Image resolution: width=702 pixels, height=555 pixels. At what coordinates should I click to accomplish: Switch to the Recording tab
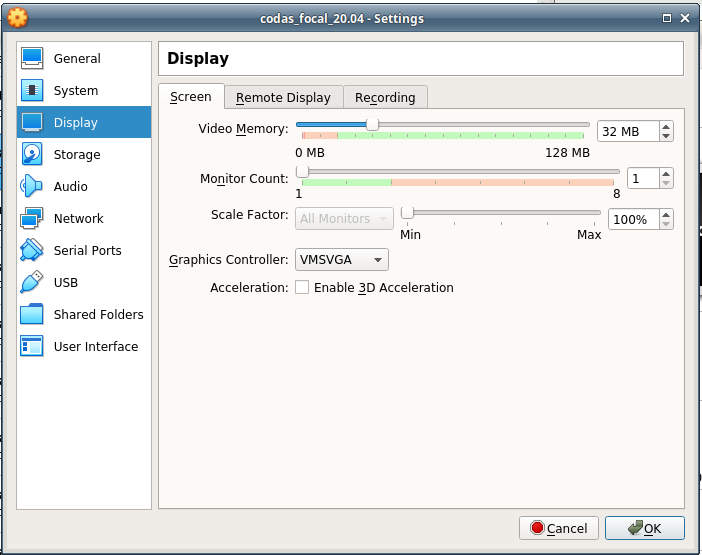[x=385, y=98]
